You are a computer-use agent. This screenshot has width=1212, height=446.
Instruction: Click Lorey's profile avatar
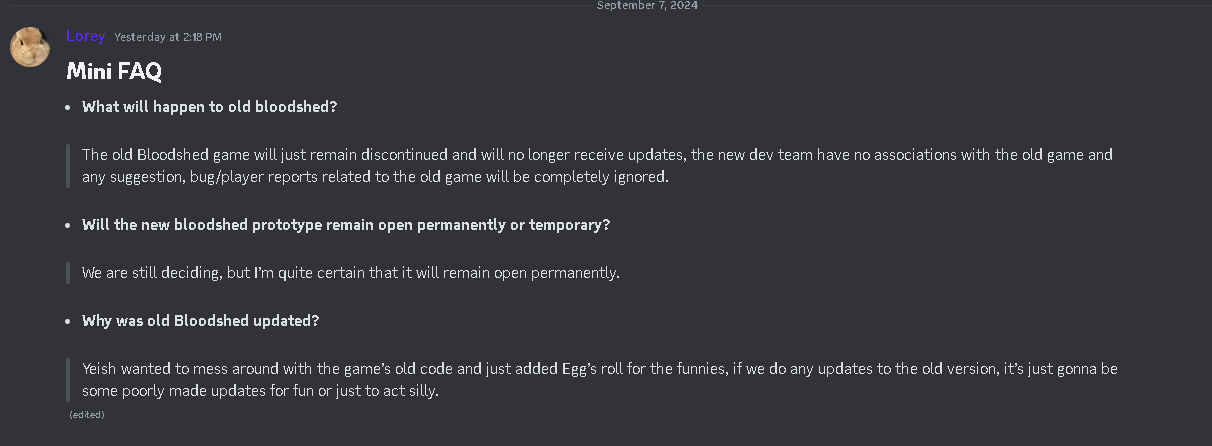pos(30,47)
